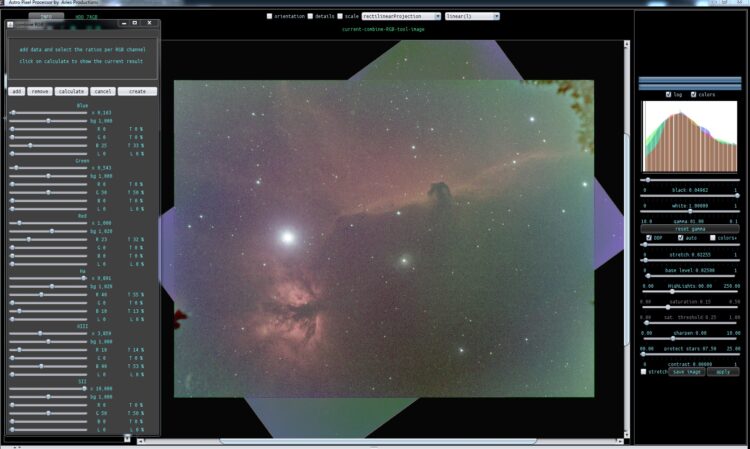Disable the DDP checkbox
Screen dimensions: 750x449
click(649, 238)
